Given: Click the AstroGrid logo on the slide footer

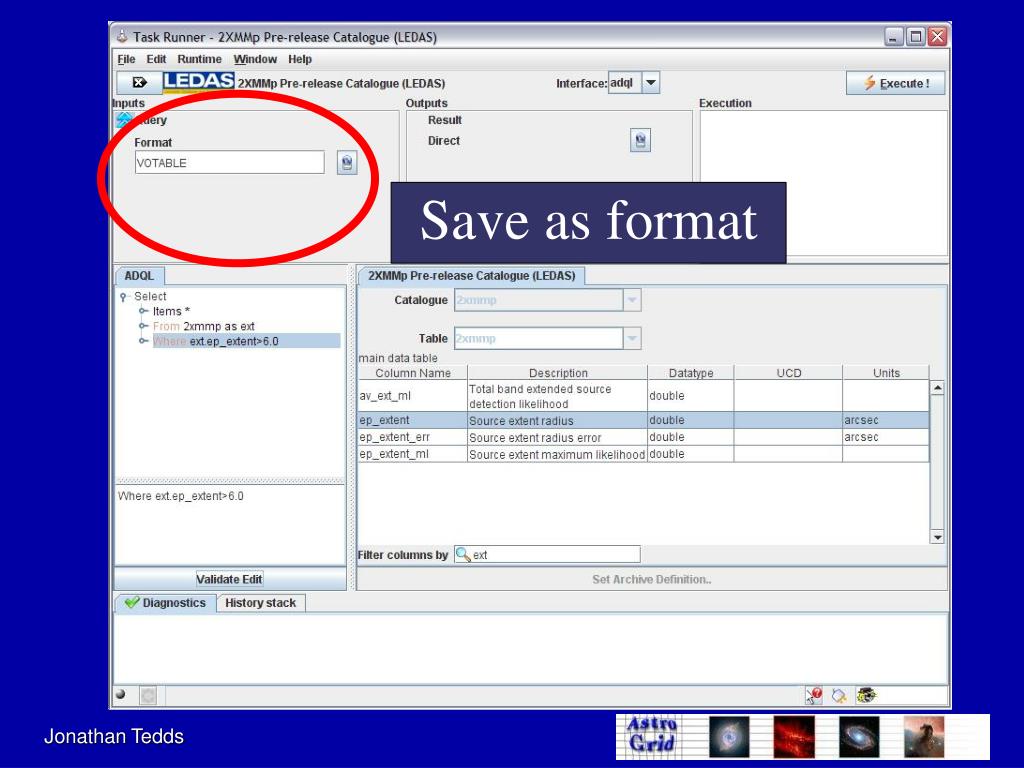Looking at the screenshot, I should 652,735.
